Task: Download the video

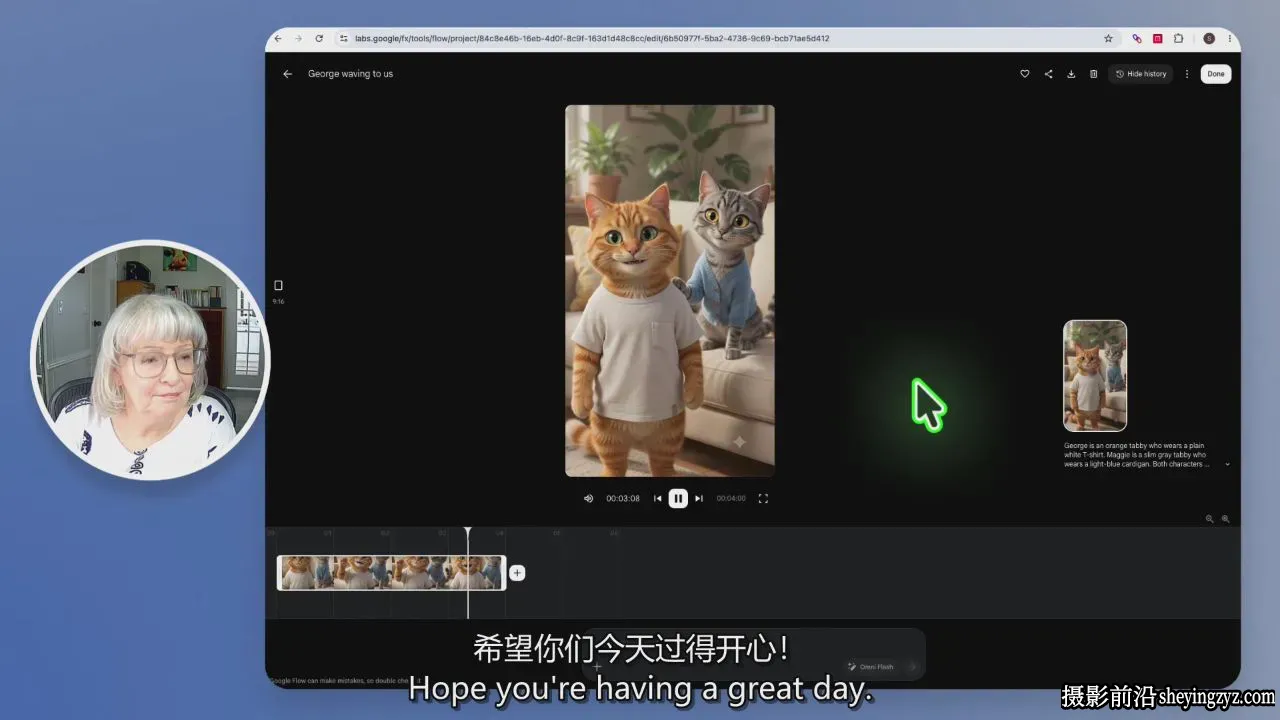Action: point(1071,74)
